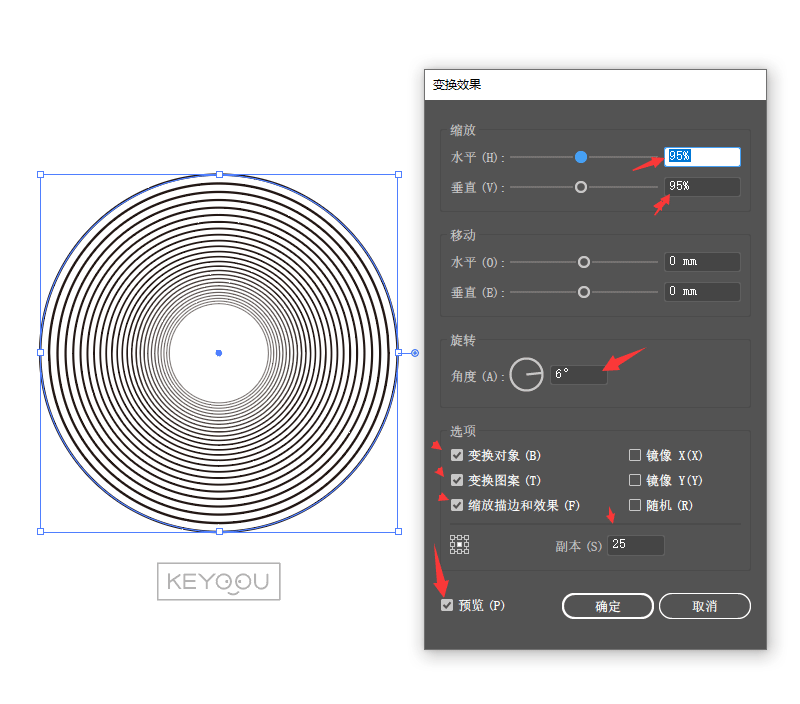The image size is (800, 704).
Task: Click the 副本 (S) copies input field
Action: click(x=635, y=545)
